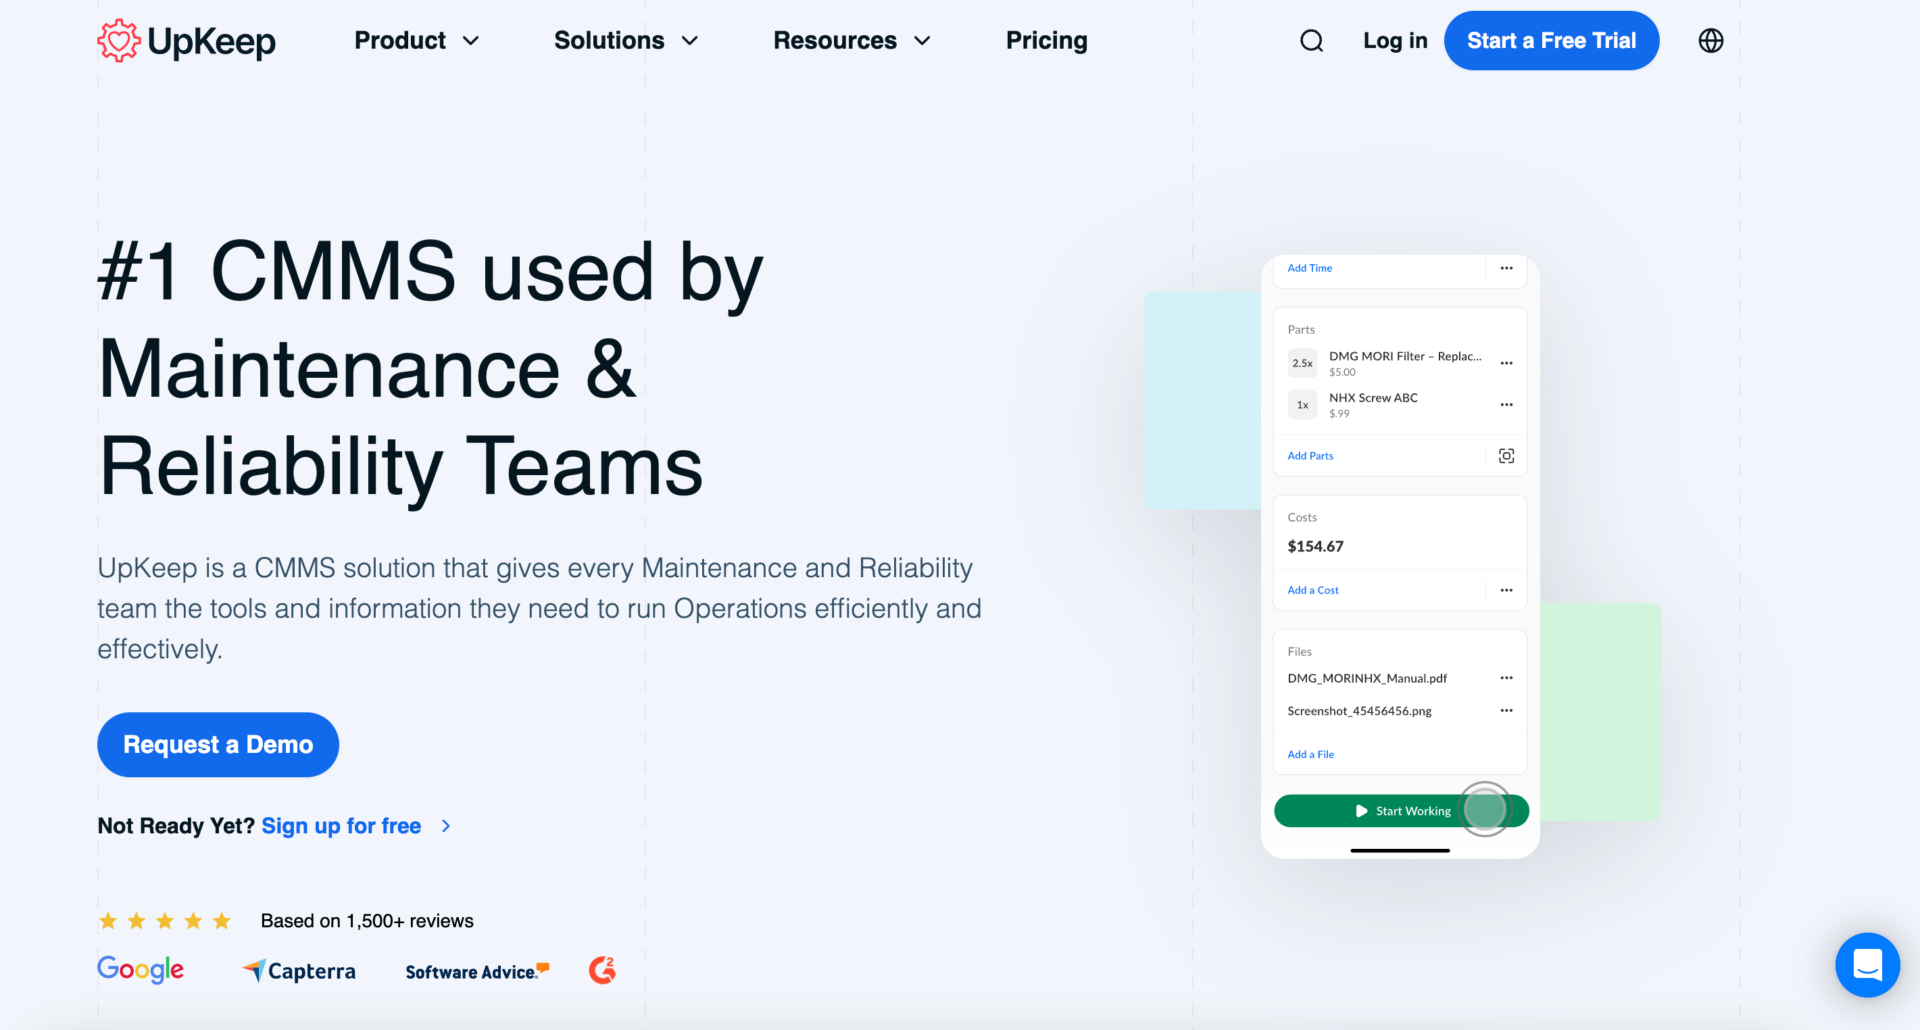The height and width of the screenshot is (1030, 1920).
Task: Expand the Resources dropdown menu
Action: pos(851,41)
